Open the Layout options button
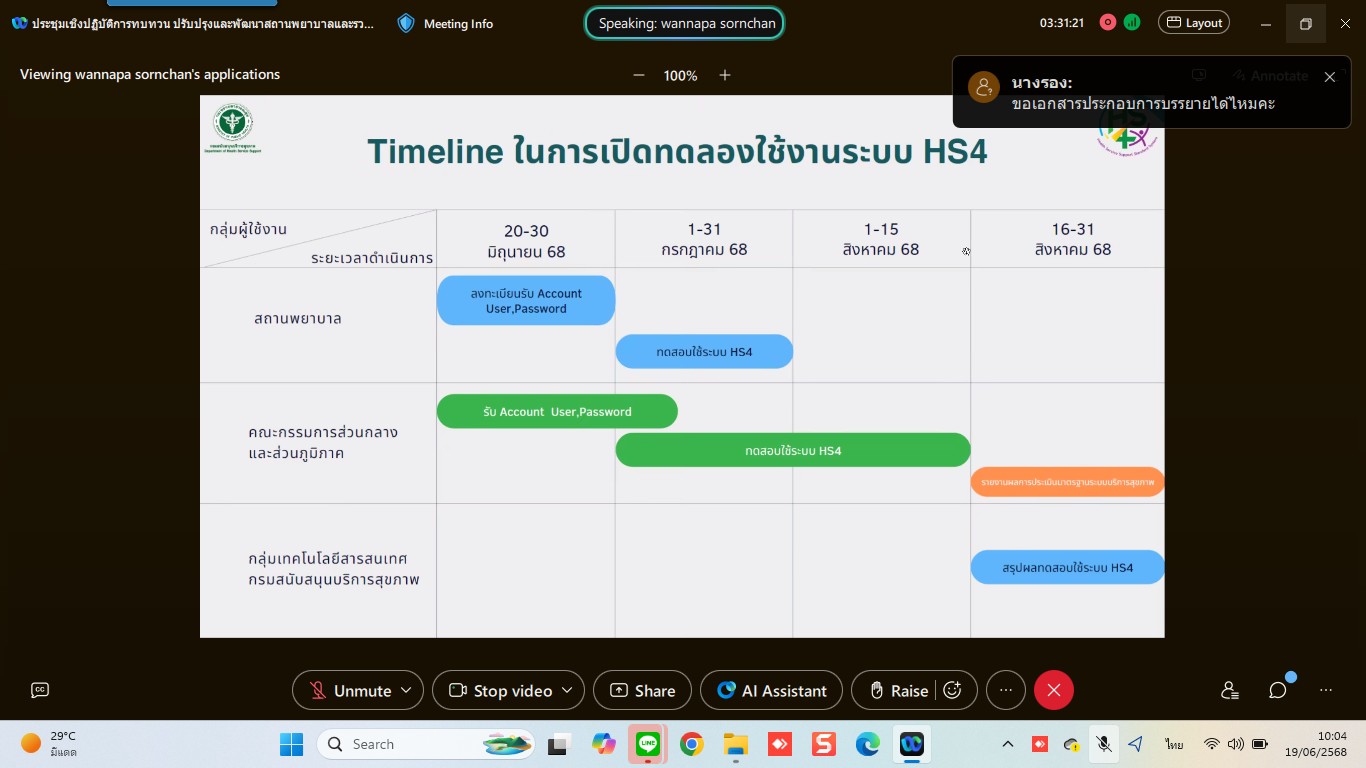The height and width of the screenshot is (768, 1366). tap(1194, 22)
